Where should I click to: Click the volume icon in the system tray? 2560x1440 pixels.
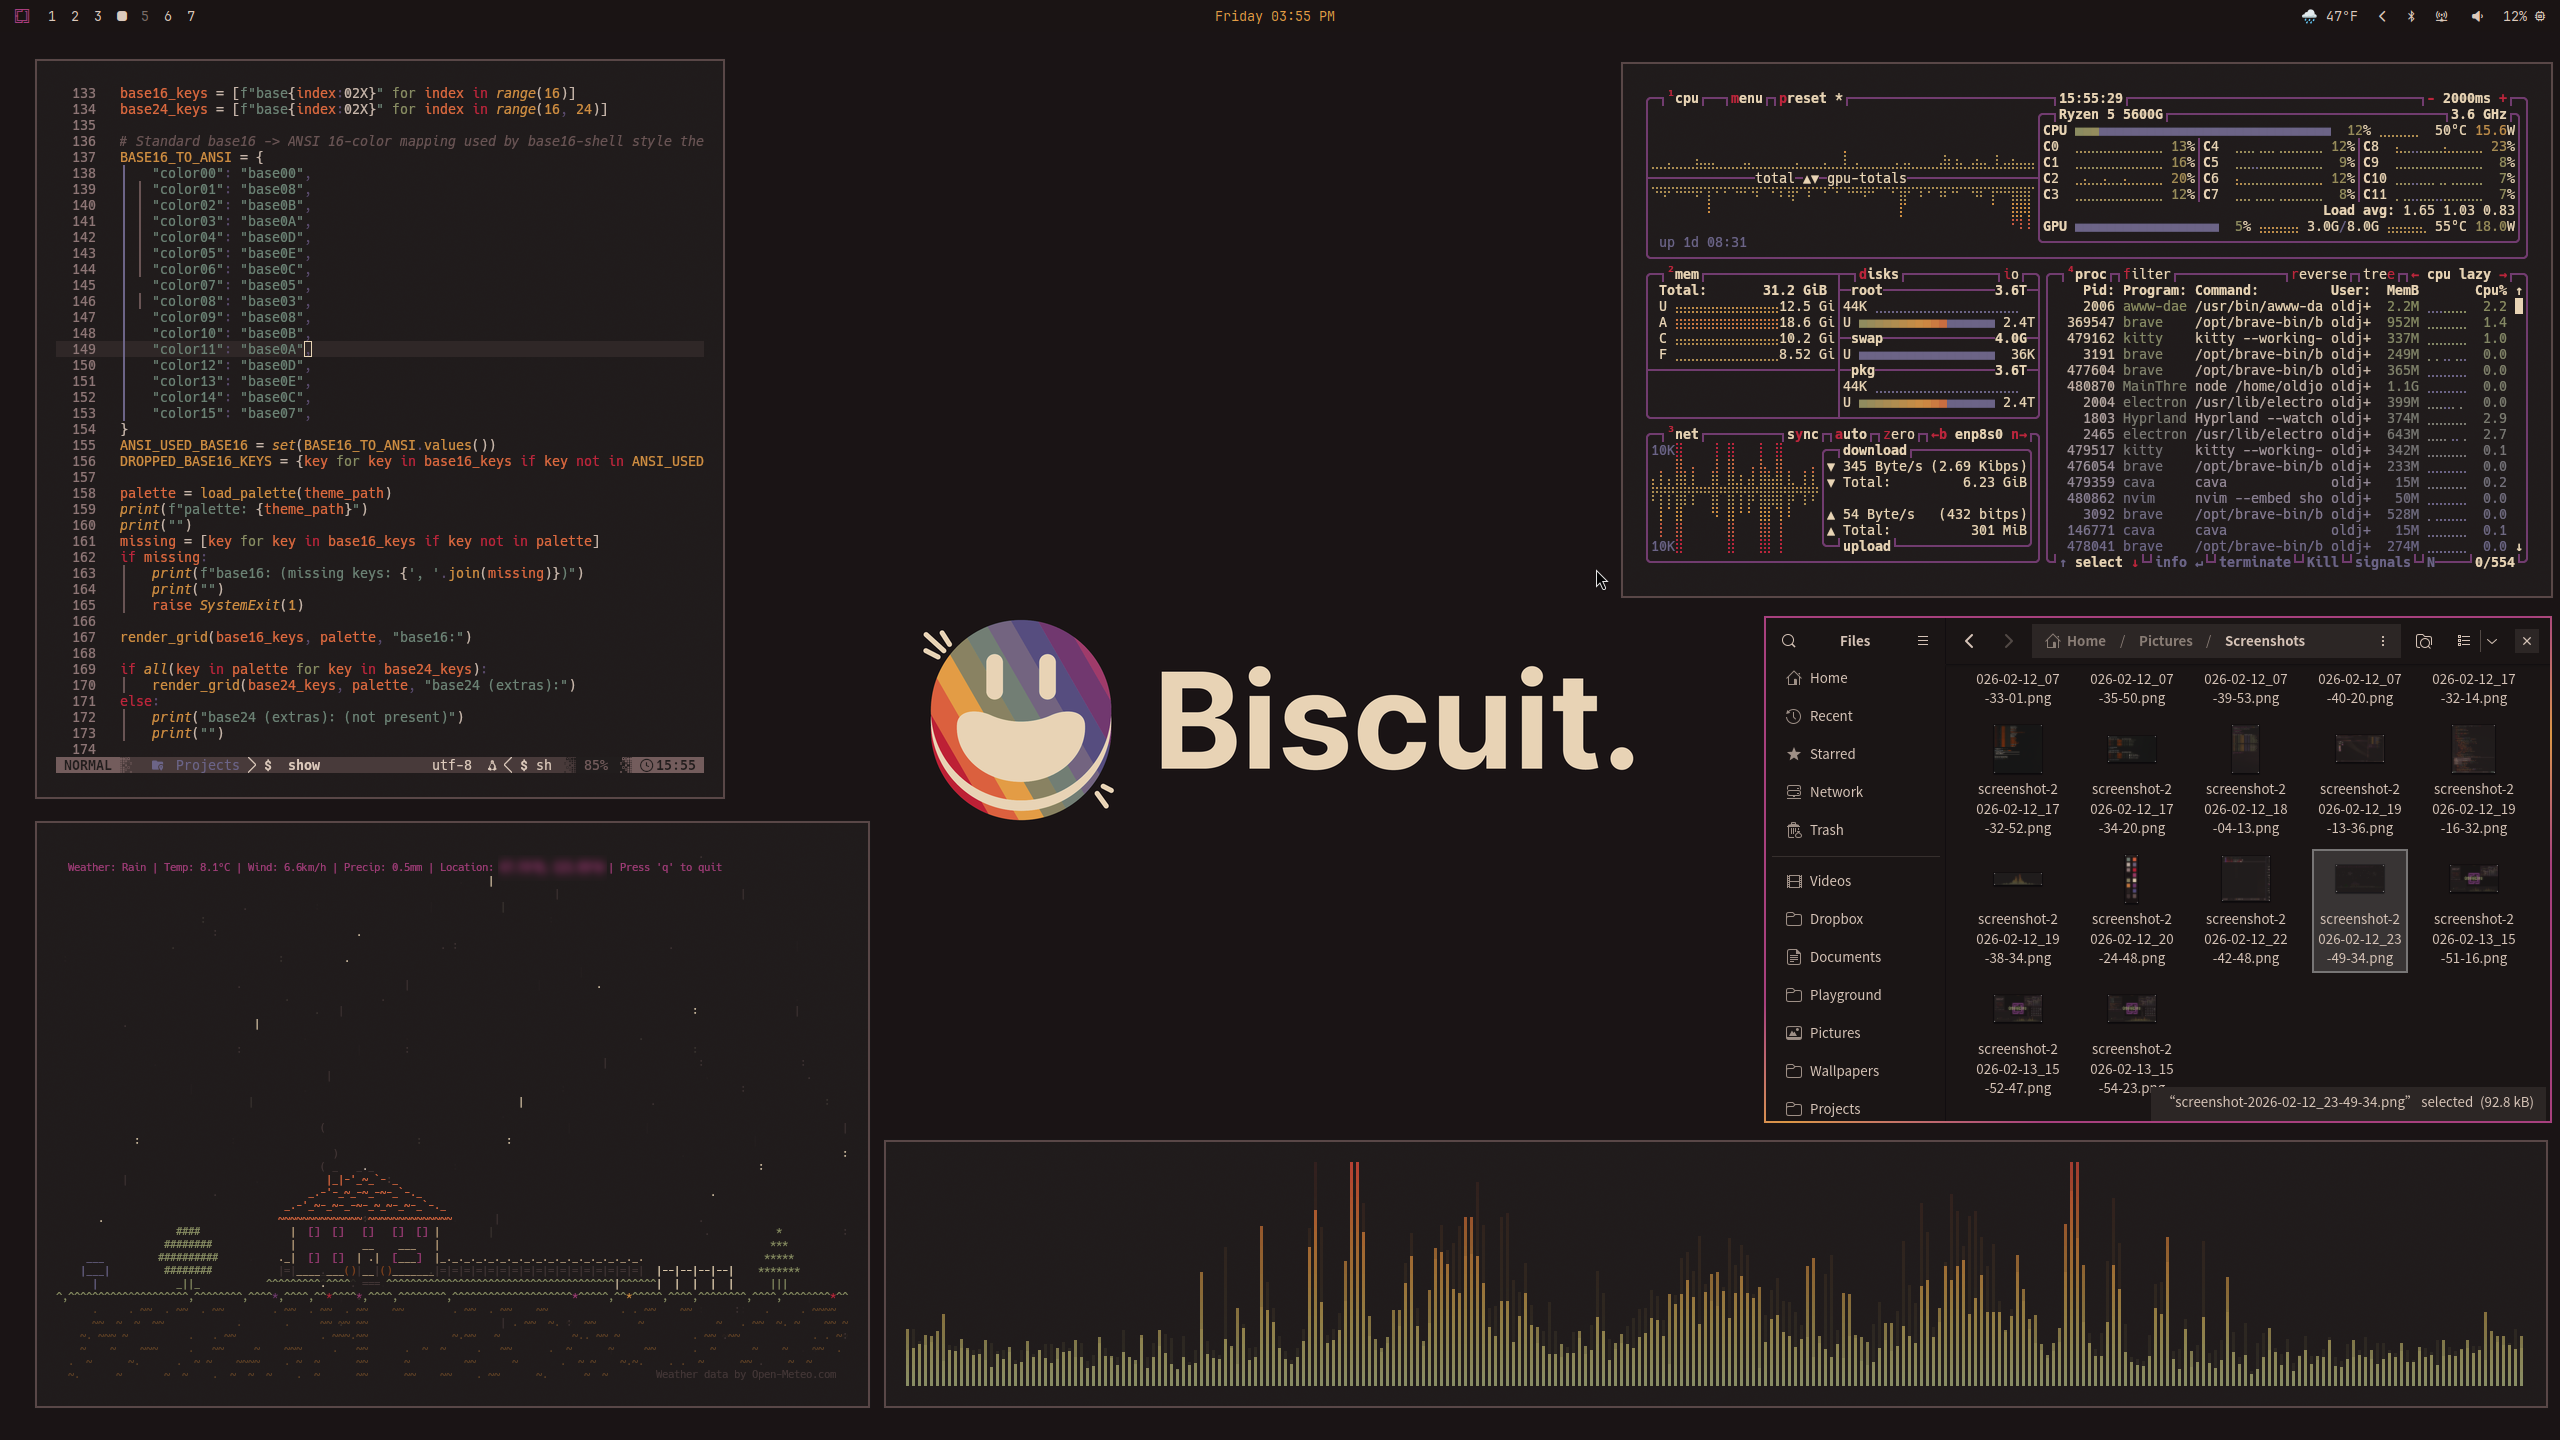[2475, 16]
